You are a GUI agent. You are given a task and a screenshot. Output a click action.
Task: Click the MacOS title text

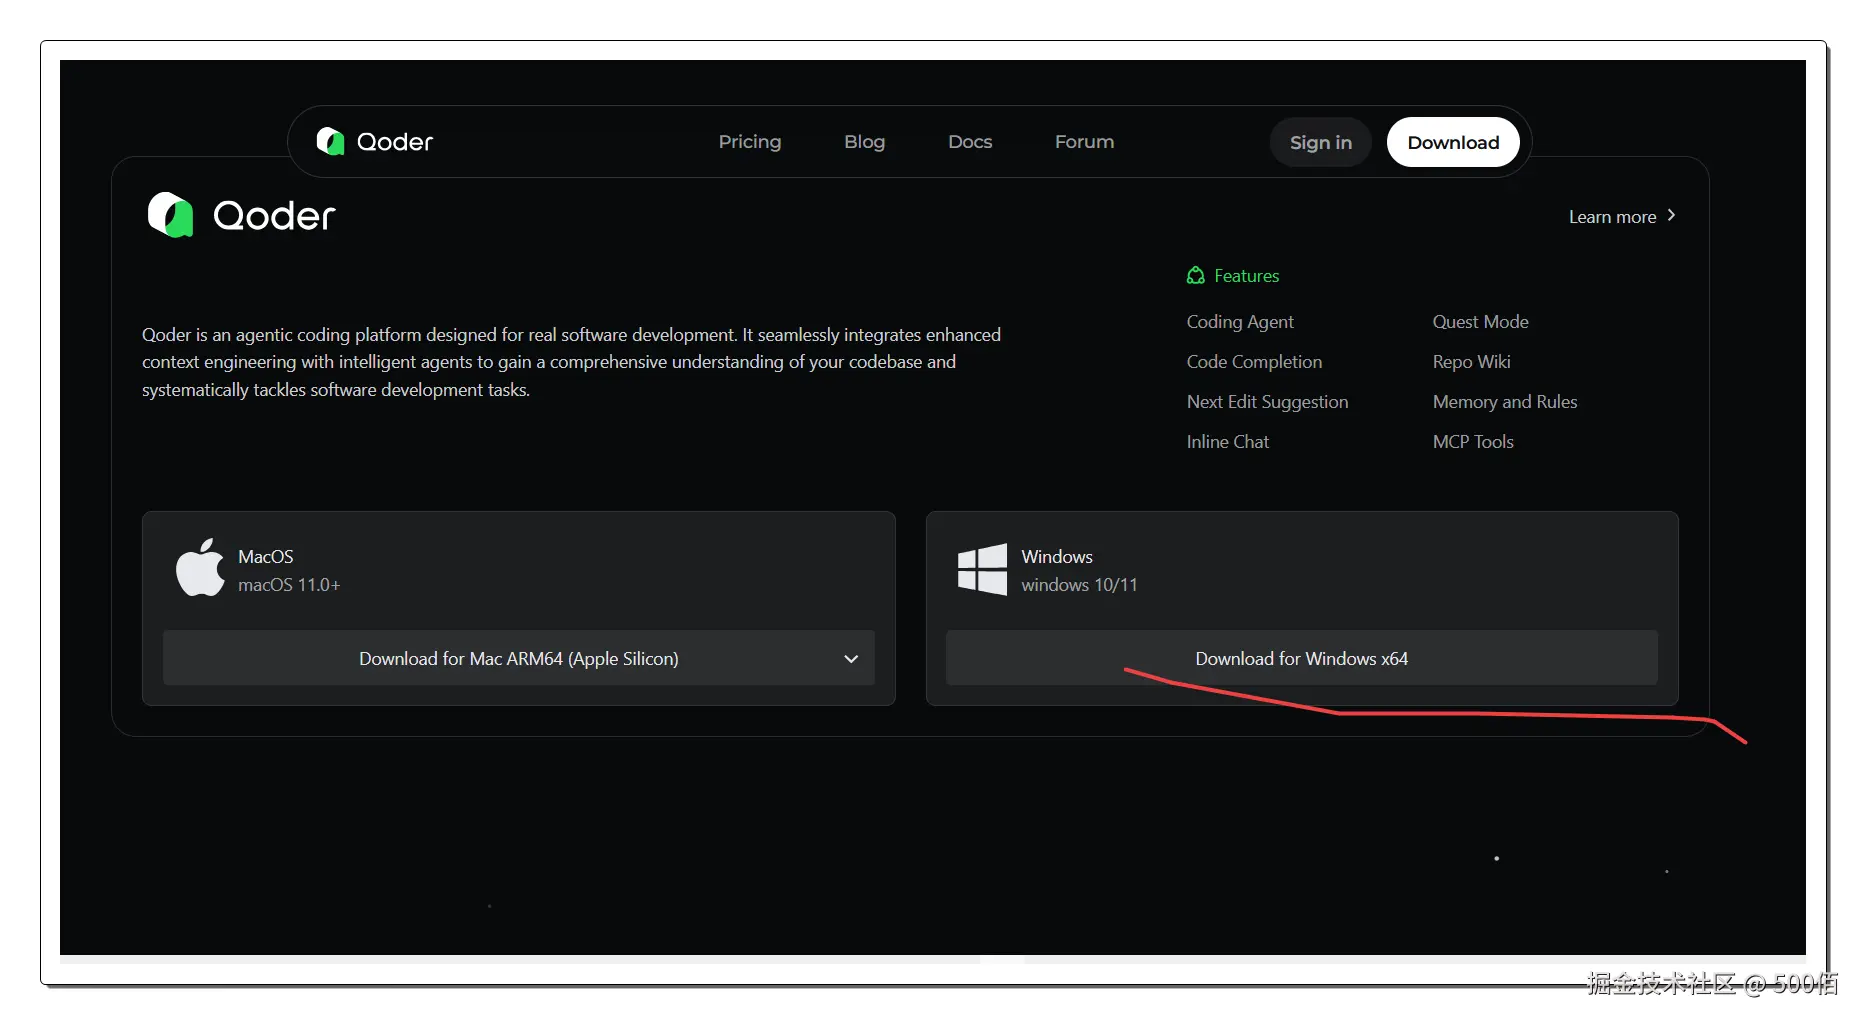[266, 557]
